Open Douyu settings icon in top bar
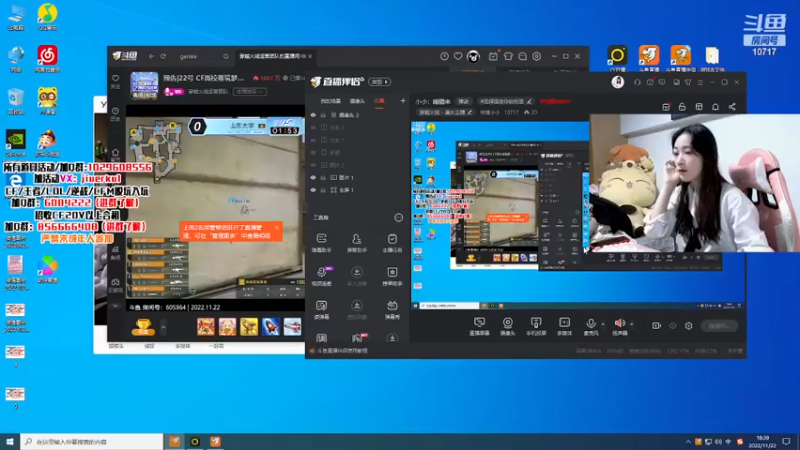Screen dimensions: 800x450 click(536, 56)
